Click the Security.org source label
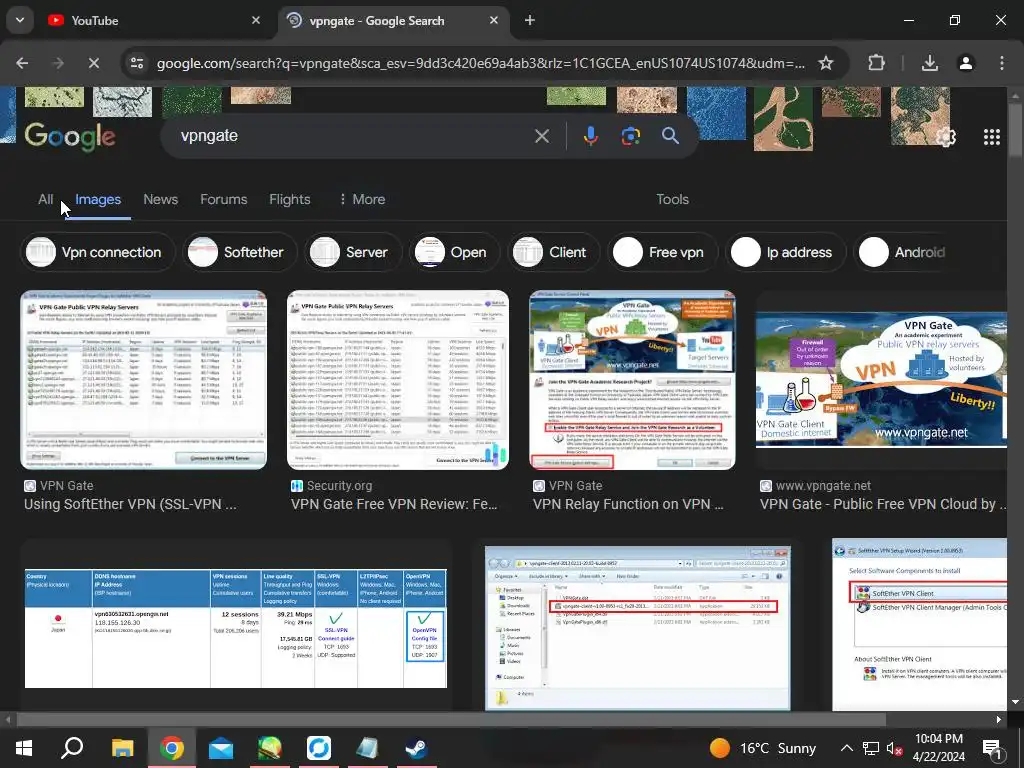This screenshot has width=1024, height=768. (x=340, y=486)
